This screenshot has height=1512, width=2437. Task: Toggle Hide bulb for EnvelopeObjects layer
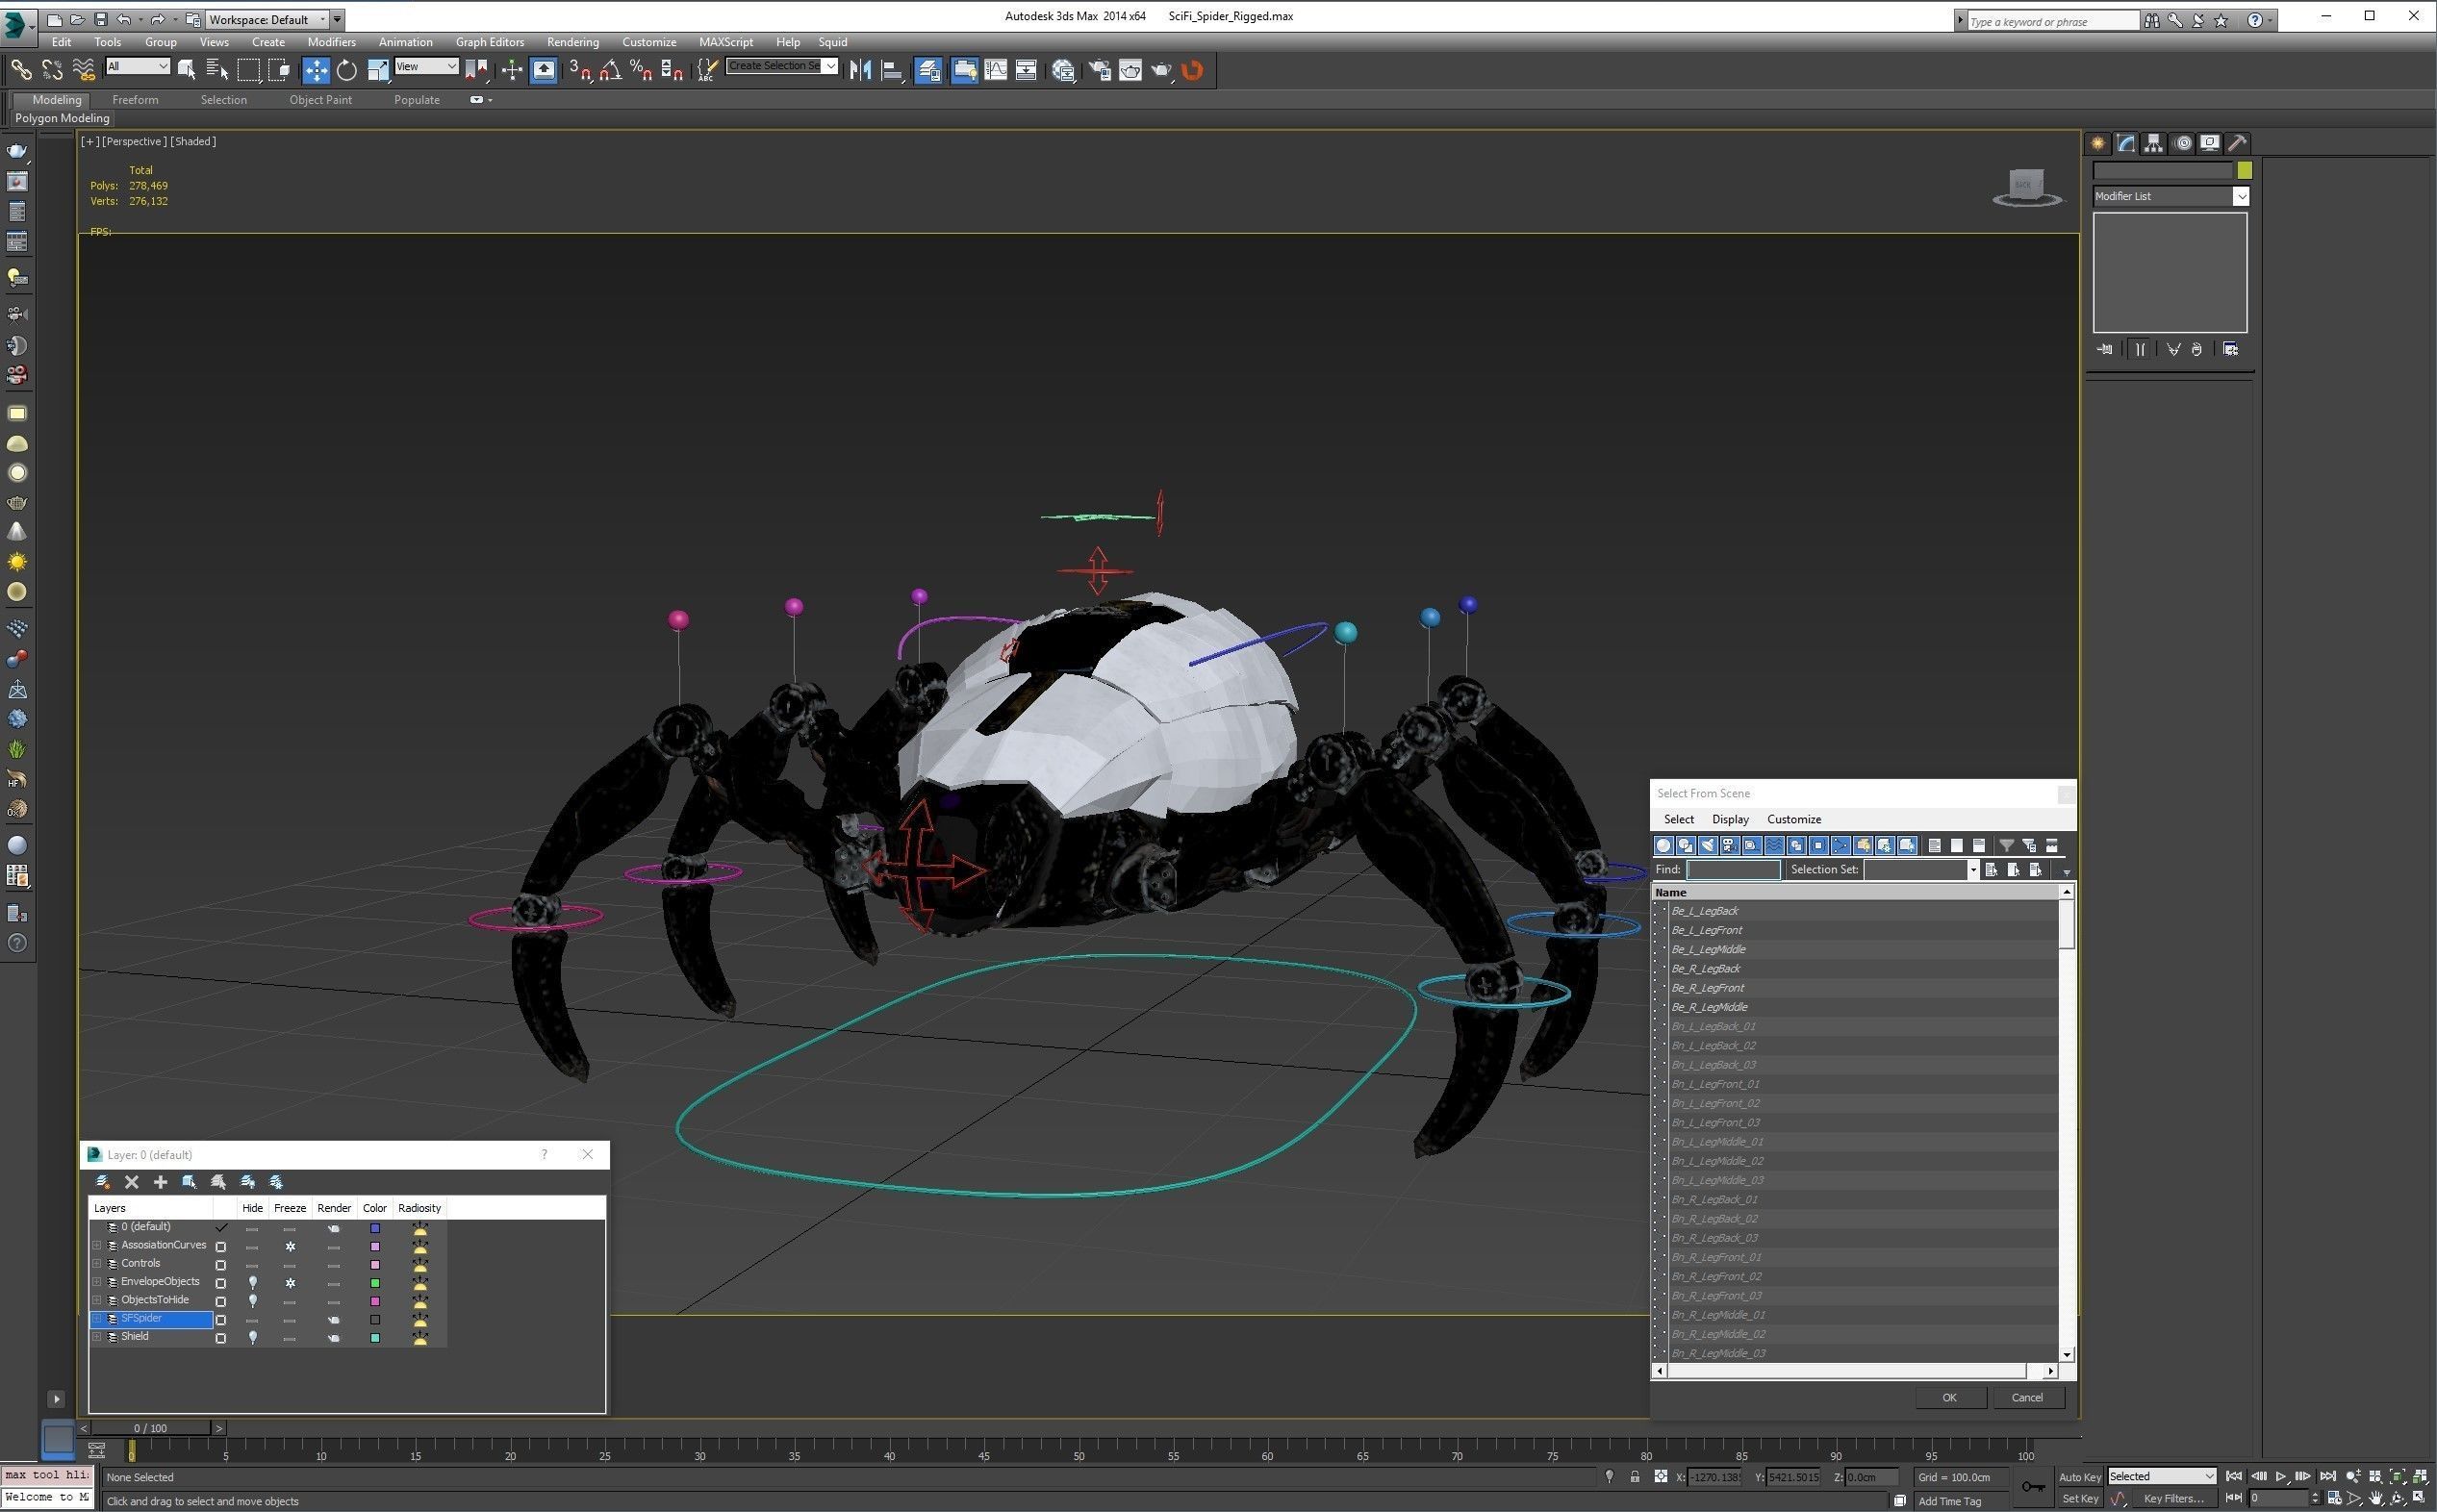pos(252,1283)
